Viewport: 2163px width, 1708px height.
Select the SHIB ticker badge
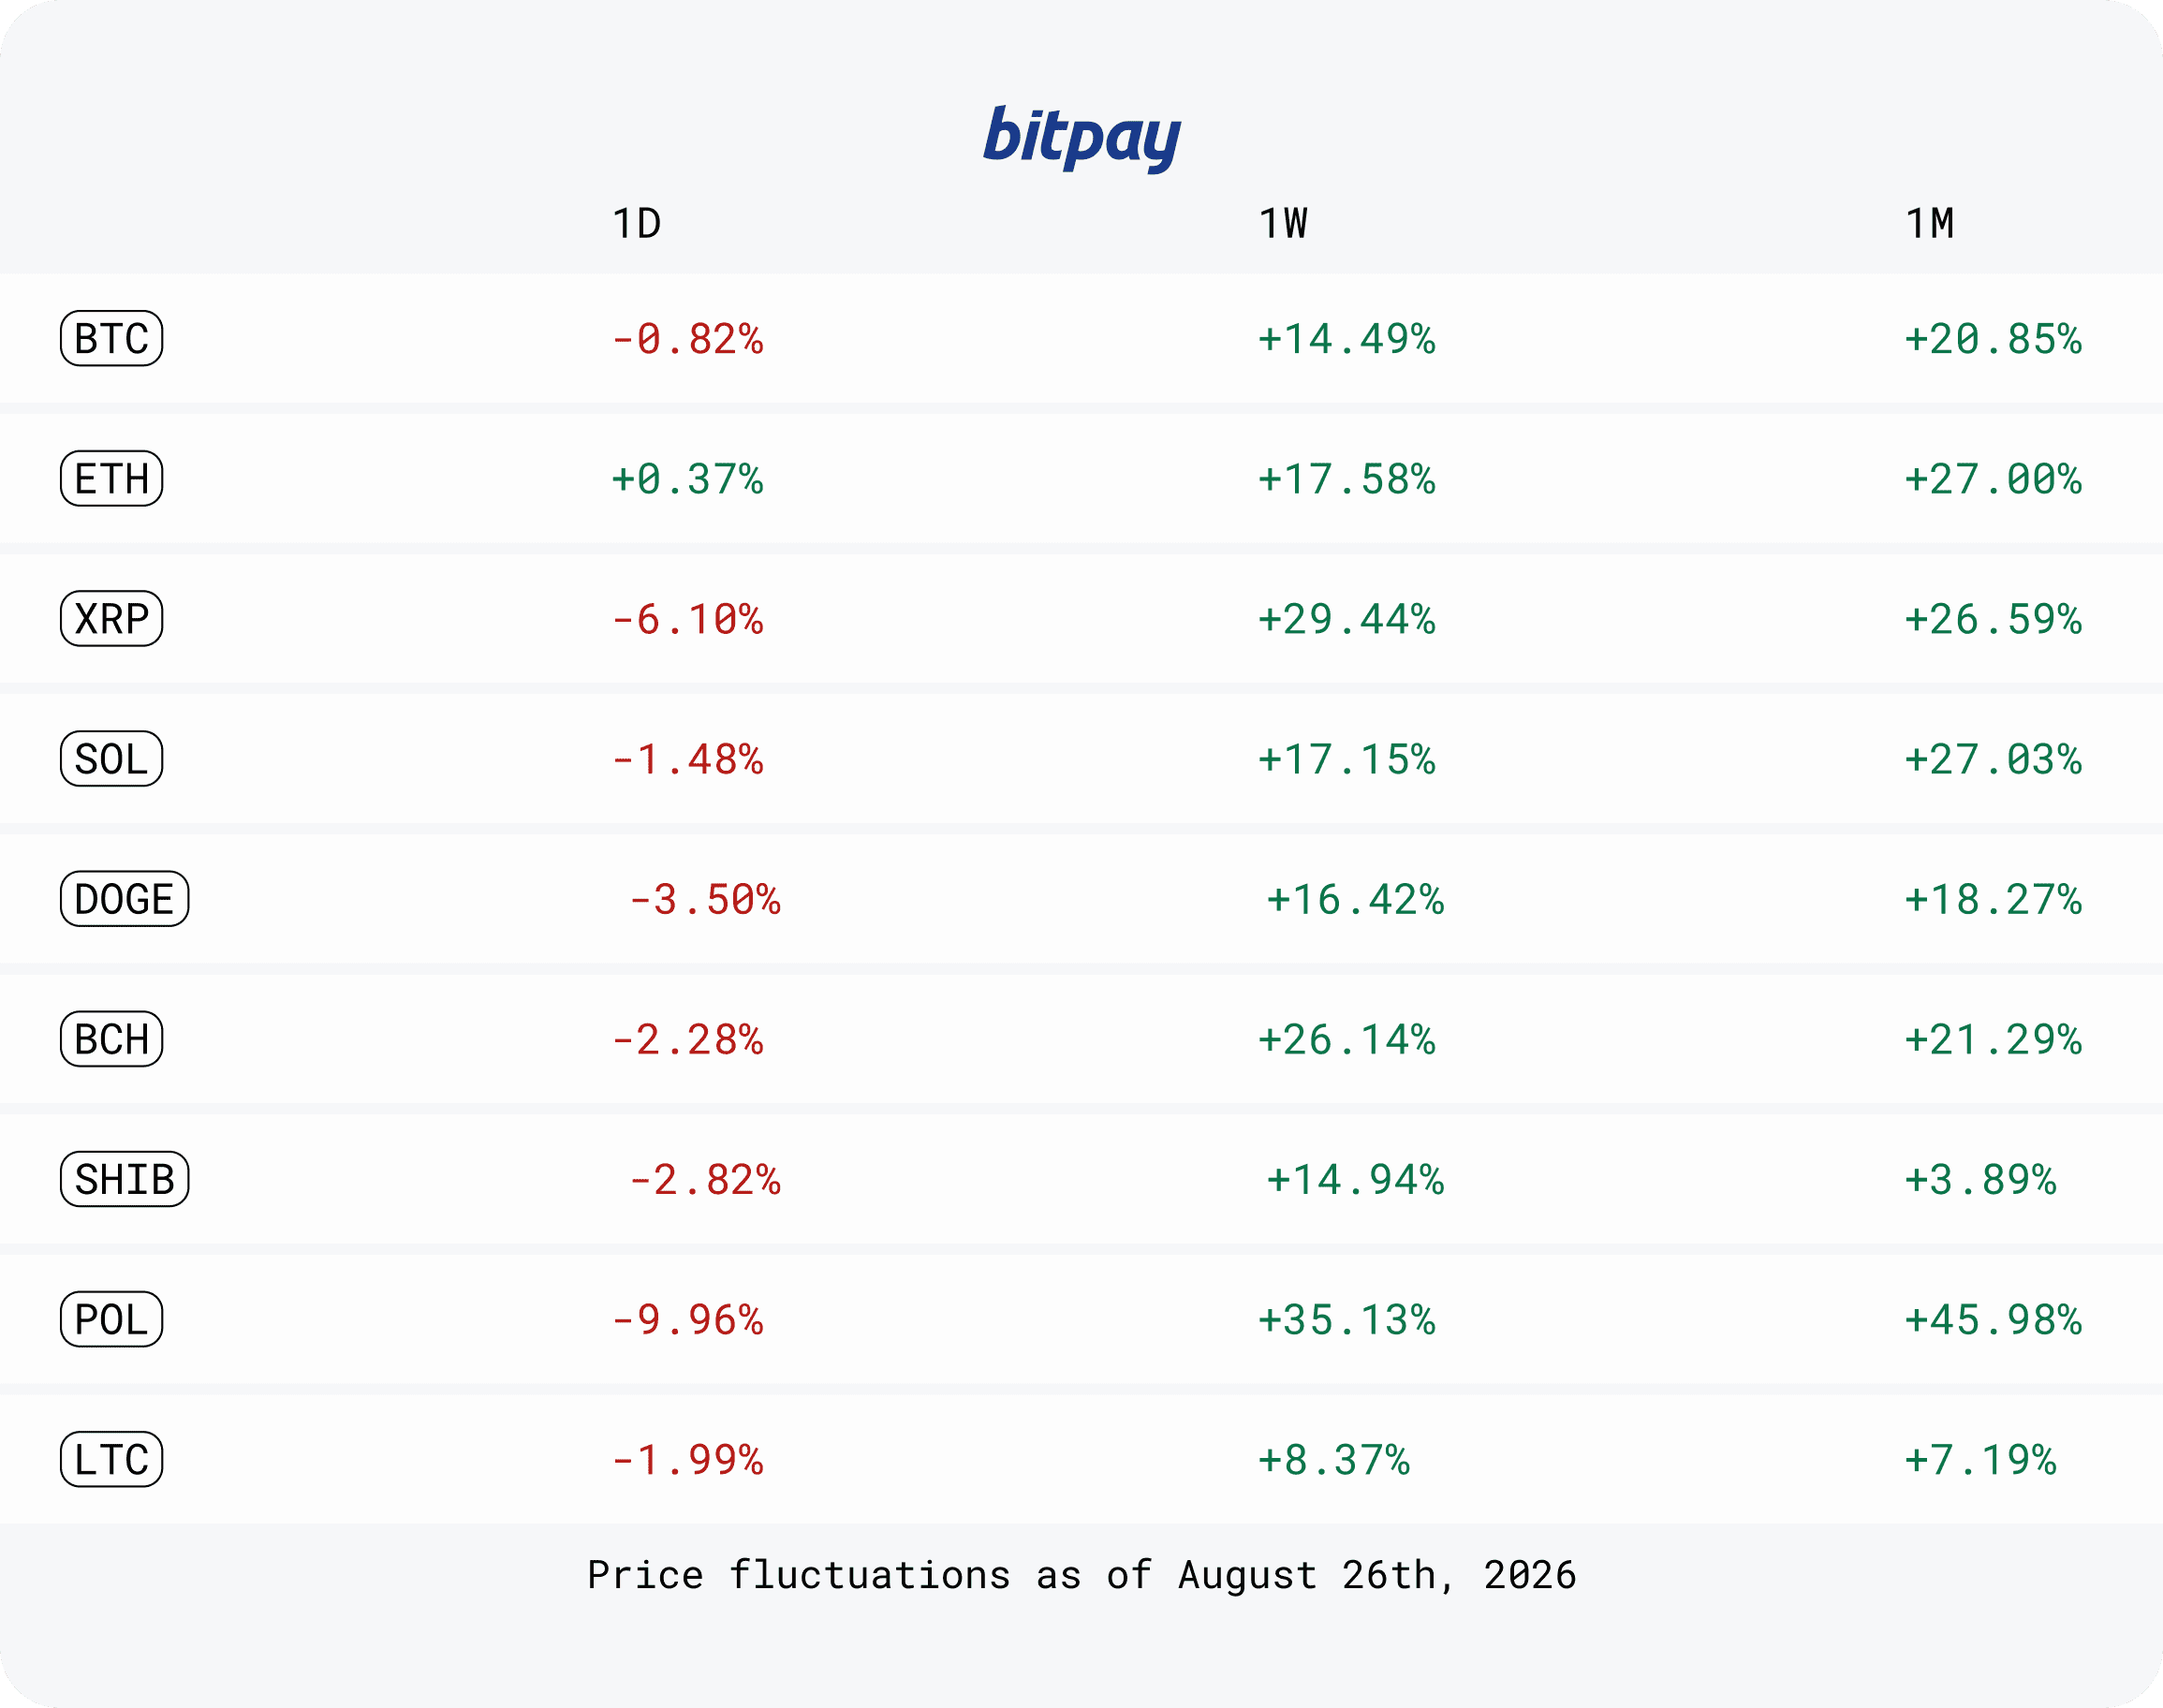(x=124, y=1178)
